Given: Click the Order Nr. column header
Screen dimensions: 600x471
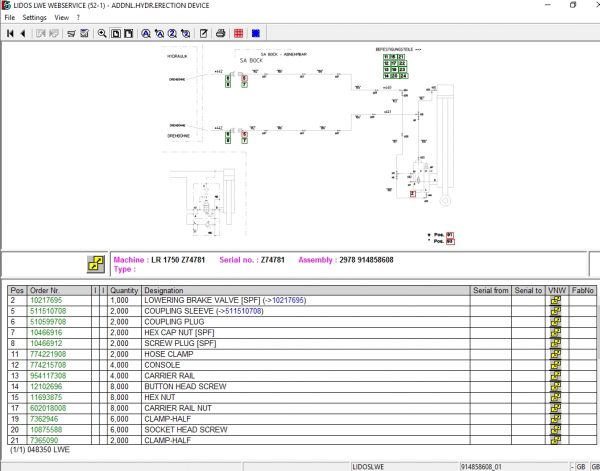Looking at the screenshot, I should coord(59,290).
